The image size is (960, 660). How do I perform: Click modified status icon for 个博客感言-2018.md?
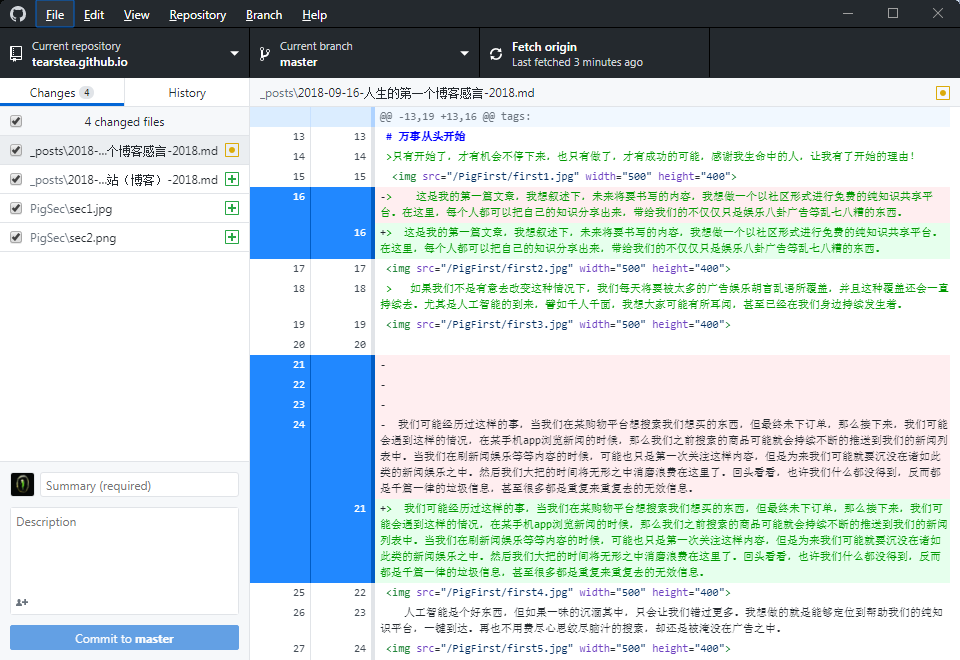tap(231, 150)
